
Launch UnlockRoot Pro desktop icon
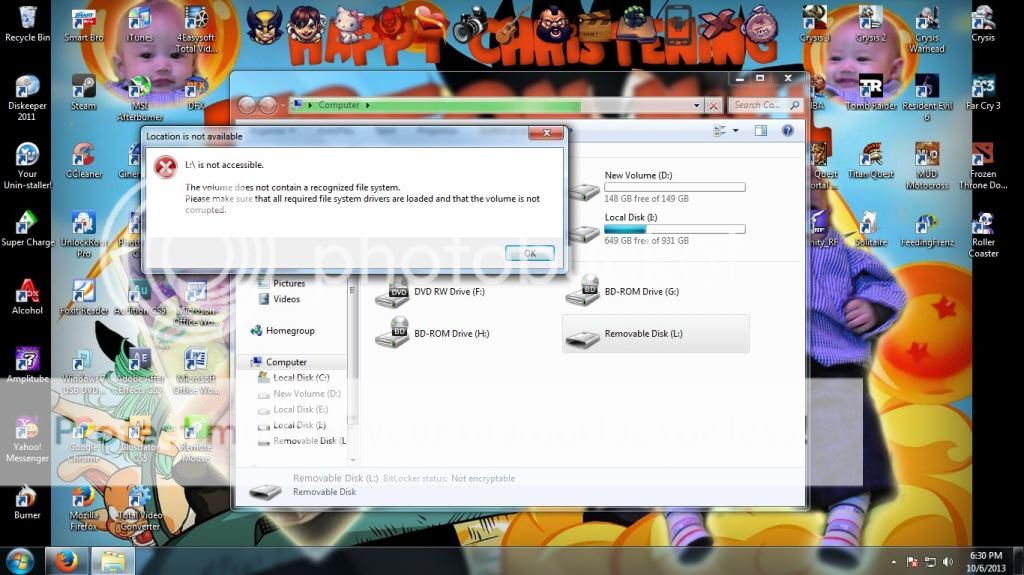coord(84,234)
